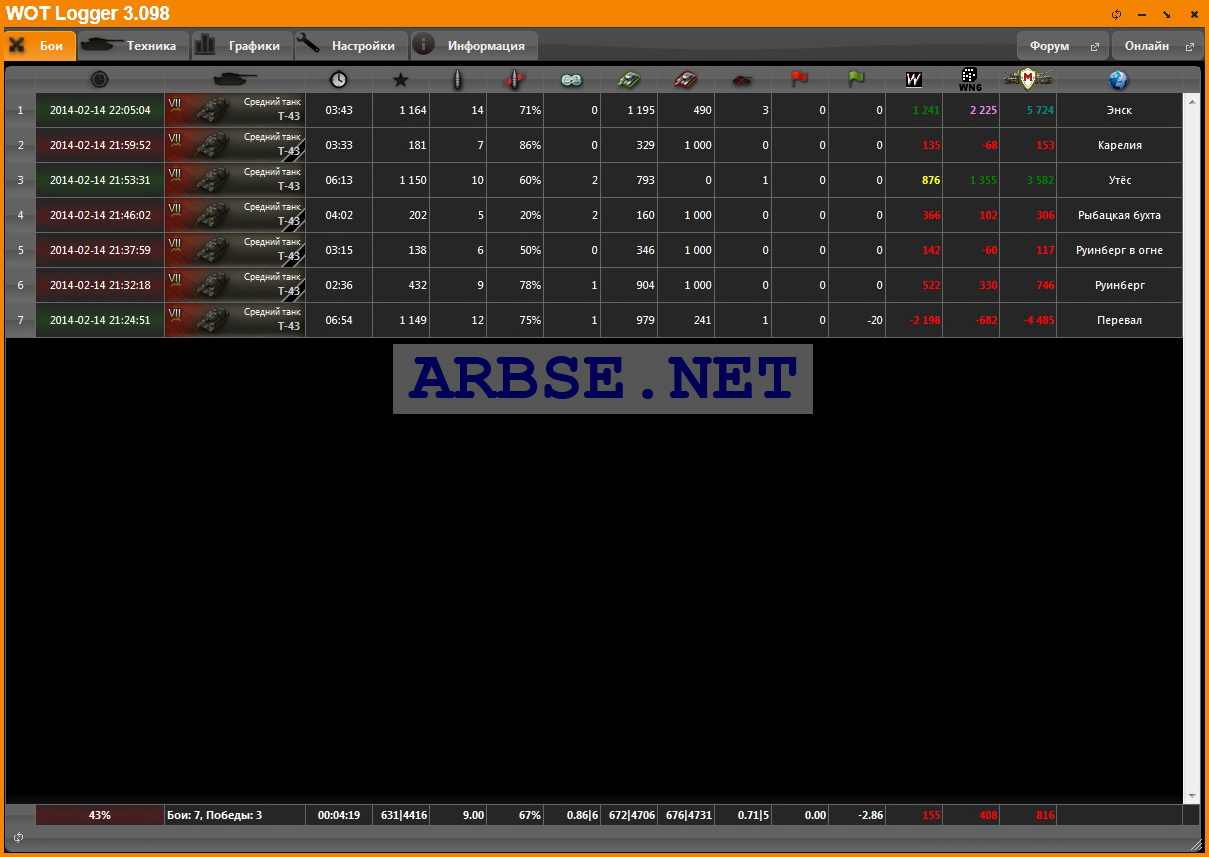Sort by damage received red tank icon
The image size is (1209, 857).
[x=686, y=79]
